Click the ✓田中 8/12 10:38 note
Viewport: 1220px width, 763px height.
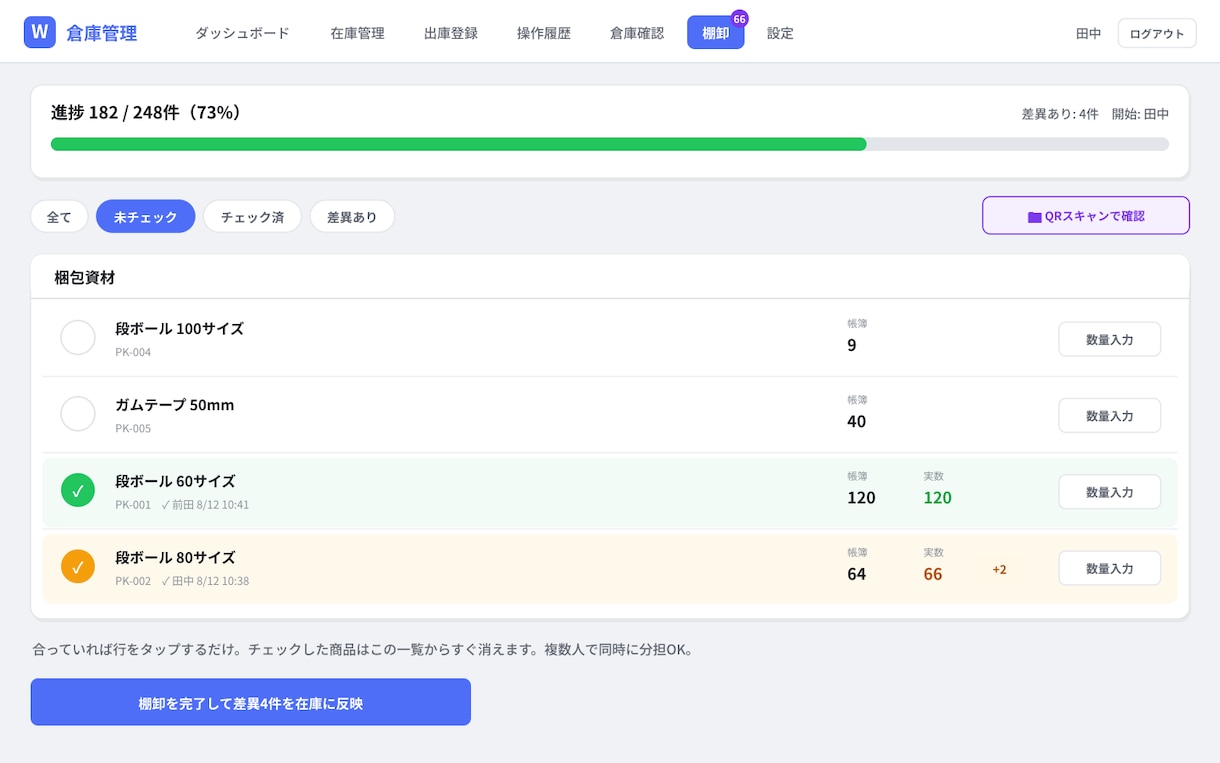tap(205, 581)
